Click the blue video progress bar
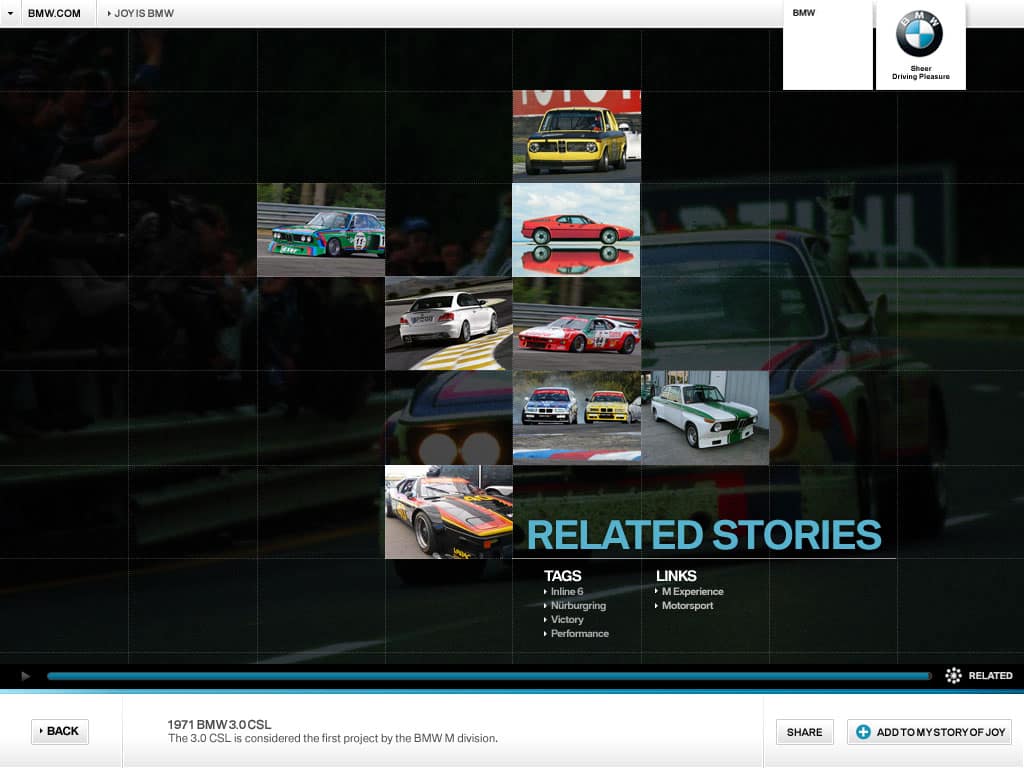 click(488, 676)
